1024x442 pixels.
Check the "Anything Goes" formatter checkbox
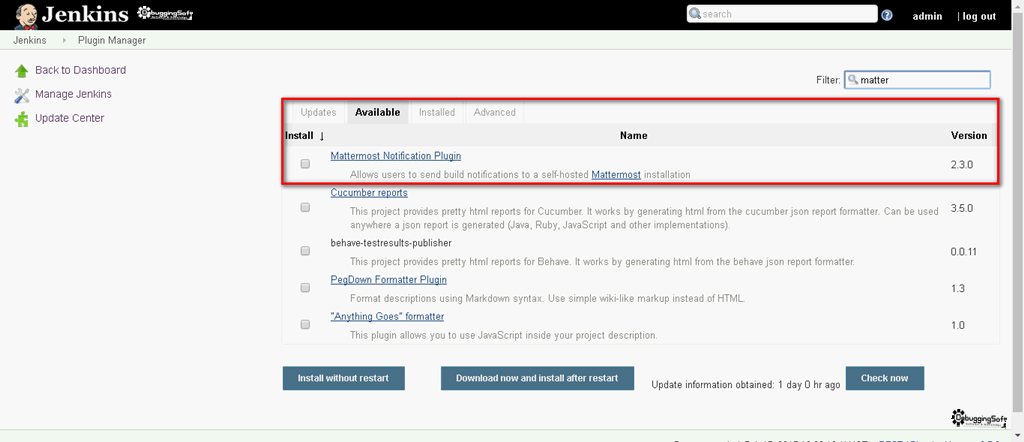click(305, 324)
